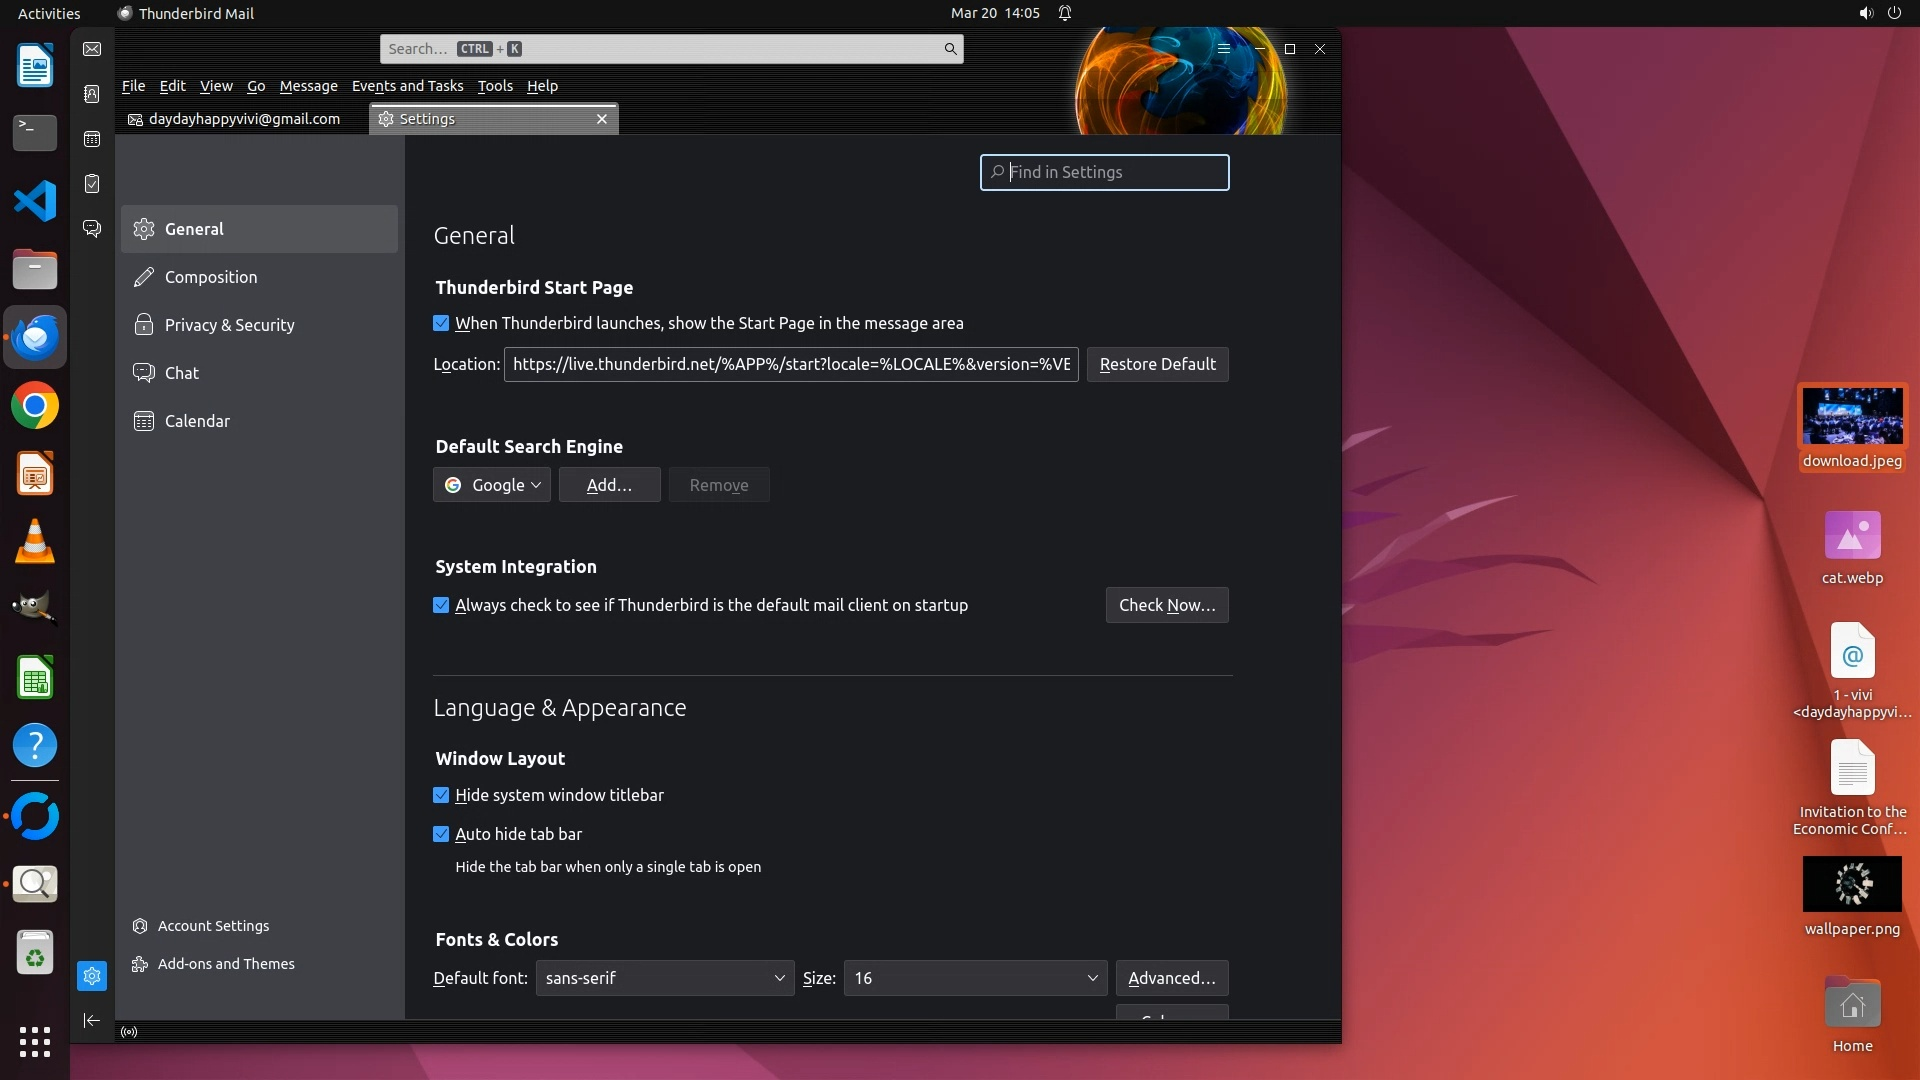This screenshot has height=1080, width=1920.
Task: Open the Address Book space icon
Action: click(92, 94)
